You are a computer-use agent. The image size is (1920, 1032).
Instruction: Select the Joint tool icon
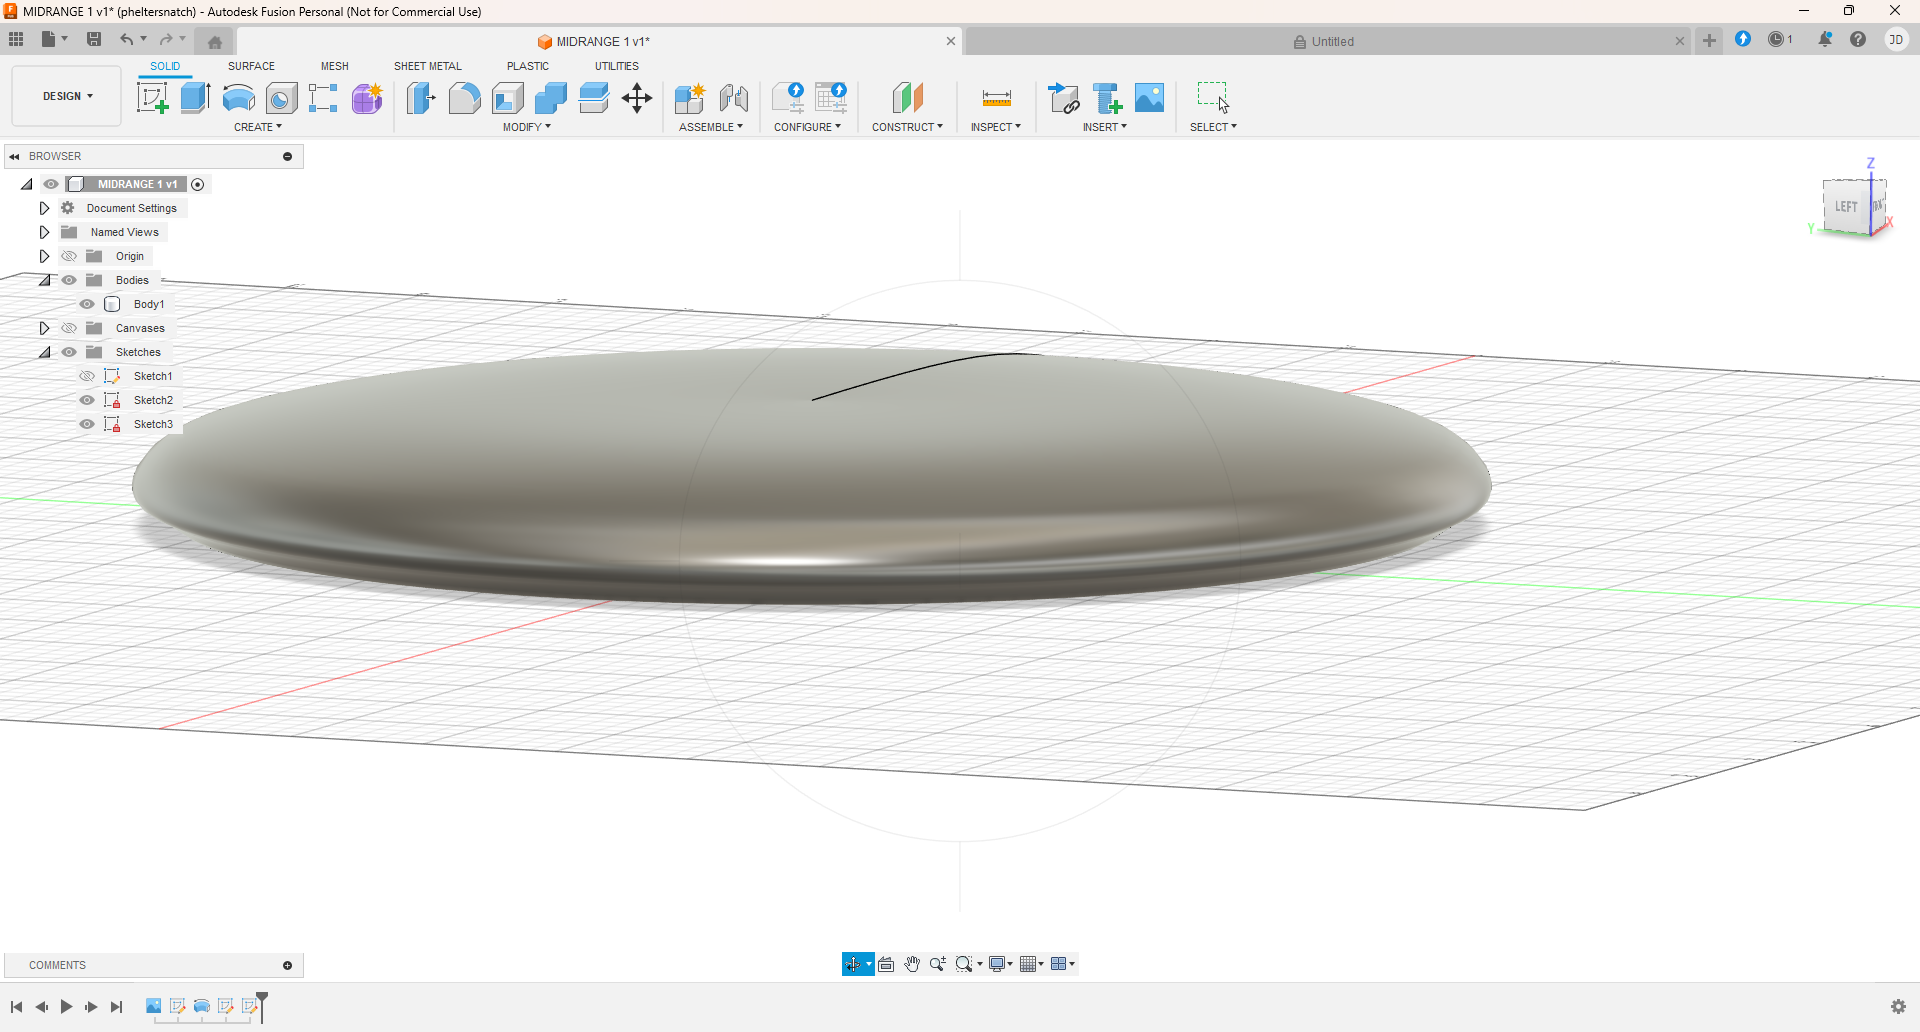point(734,98)
